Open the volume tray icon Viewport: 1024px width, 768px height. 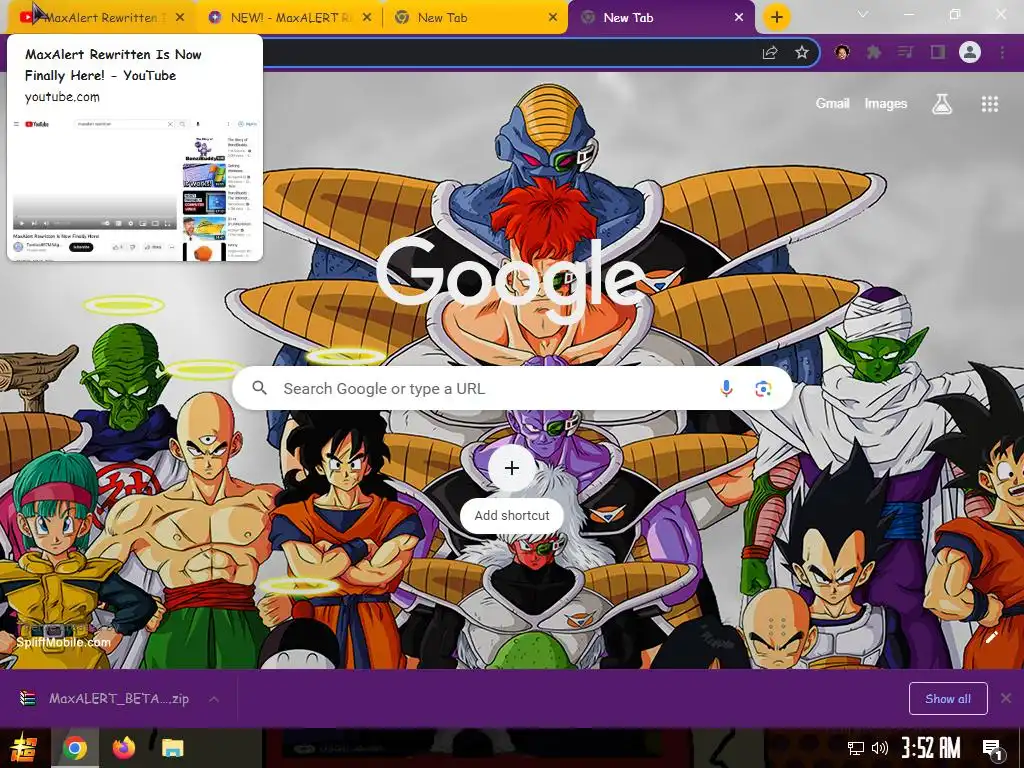880,748
